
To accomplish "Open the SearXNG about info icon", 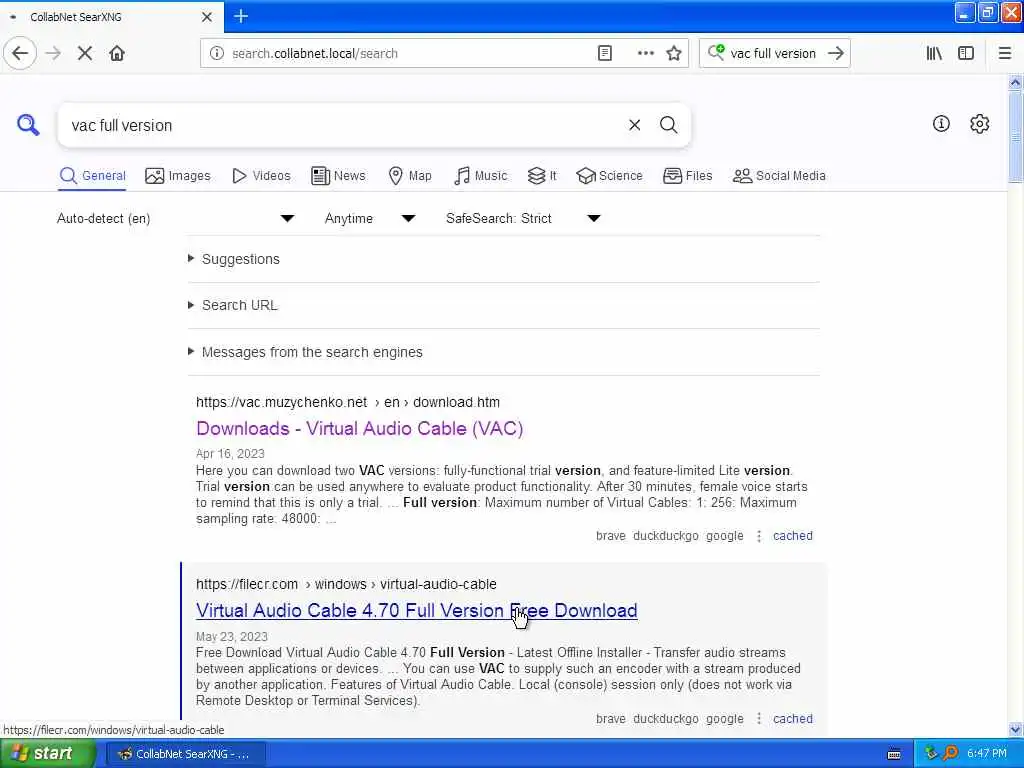I will (x=940, y=123).
